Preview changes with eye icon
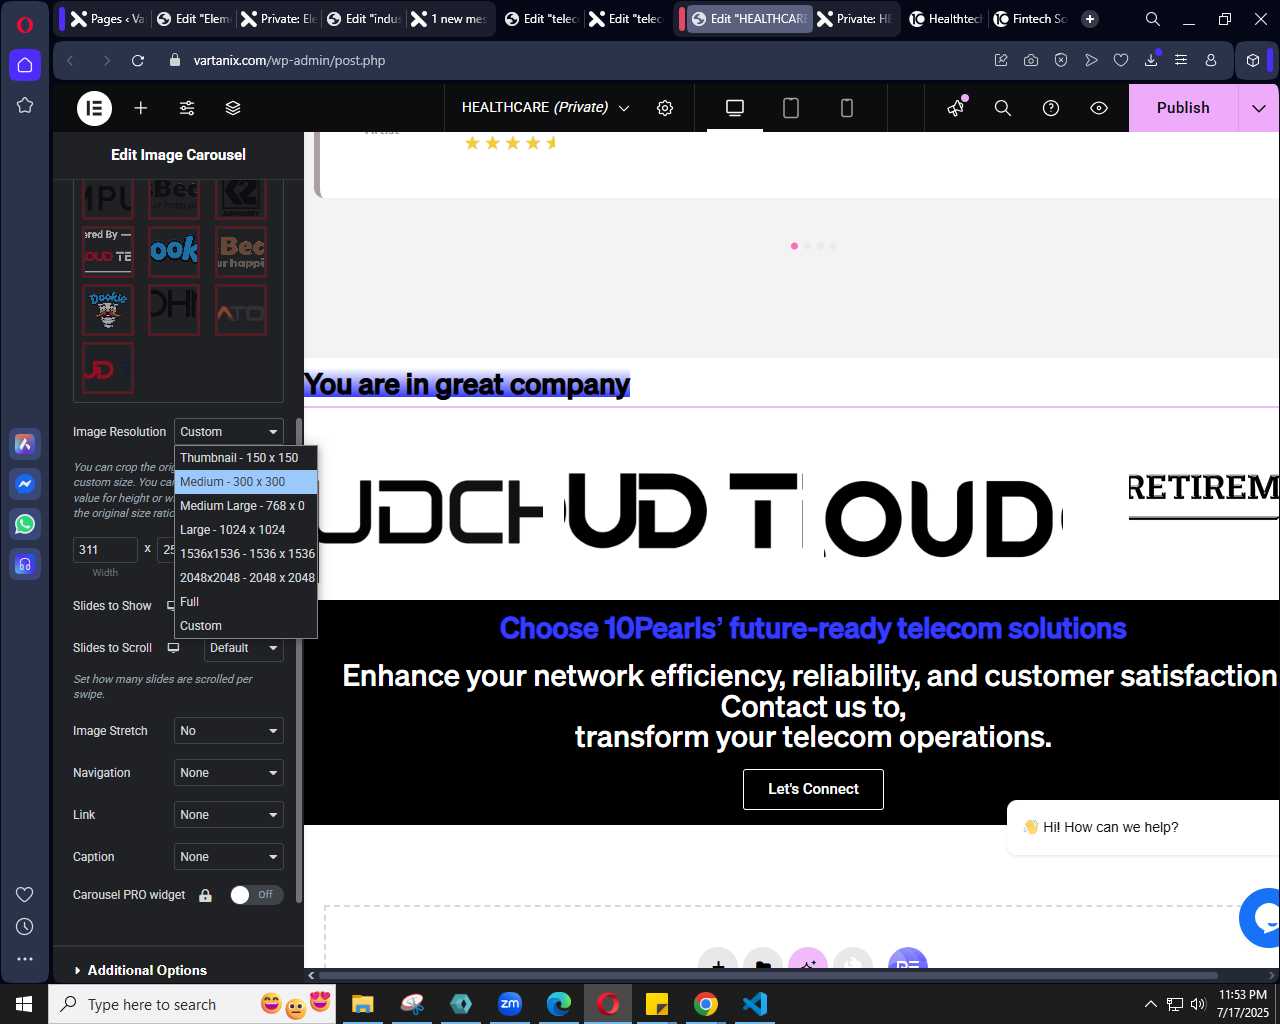Viewport: 1280px width, 1024px height. click(1099, 108)
